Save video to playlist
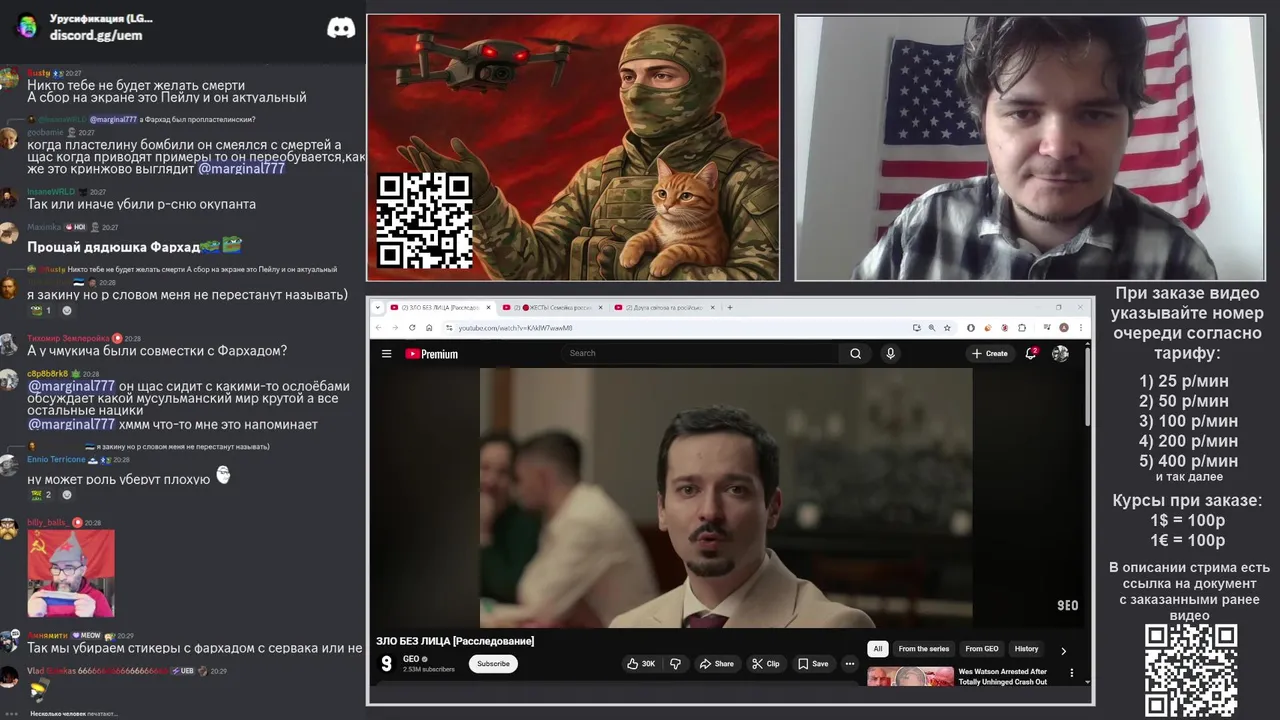The image size is (1280, 720). [x=813, y=663]
